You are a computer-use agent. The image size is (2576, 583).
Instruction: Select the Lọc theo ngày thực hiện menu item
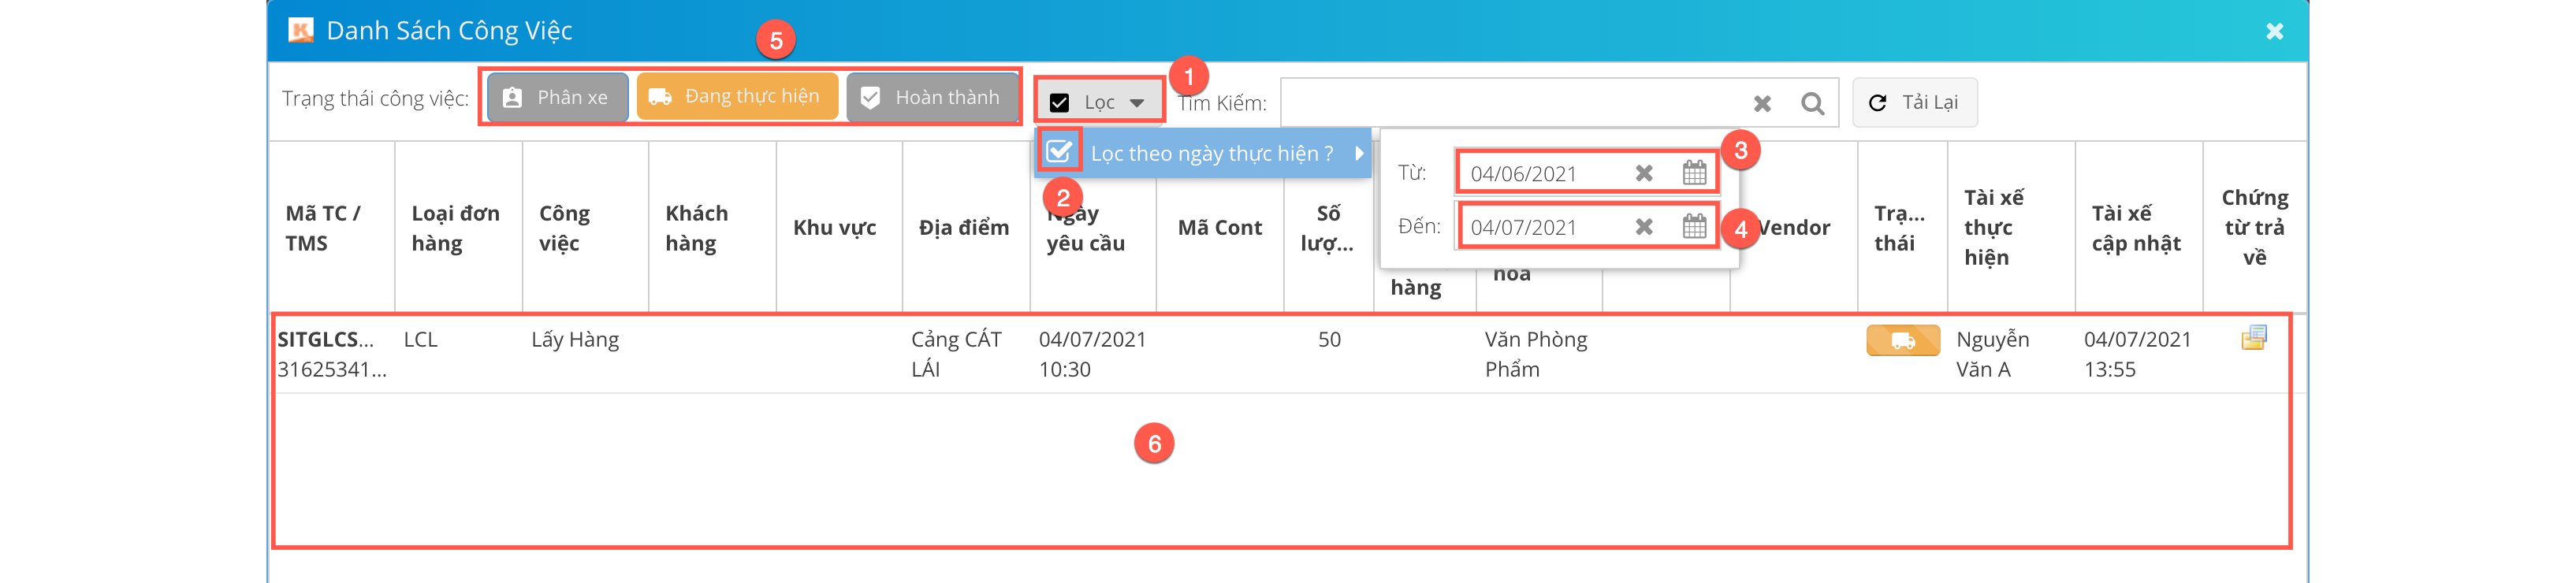[x=1211, y=153]
